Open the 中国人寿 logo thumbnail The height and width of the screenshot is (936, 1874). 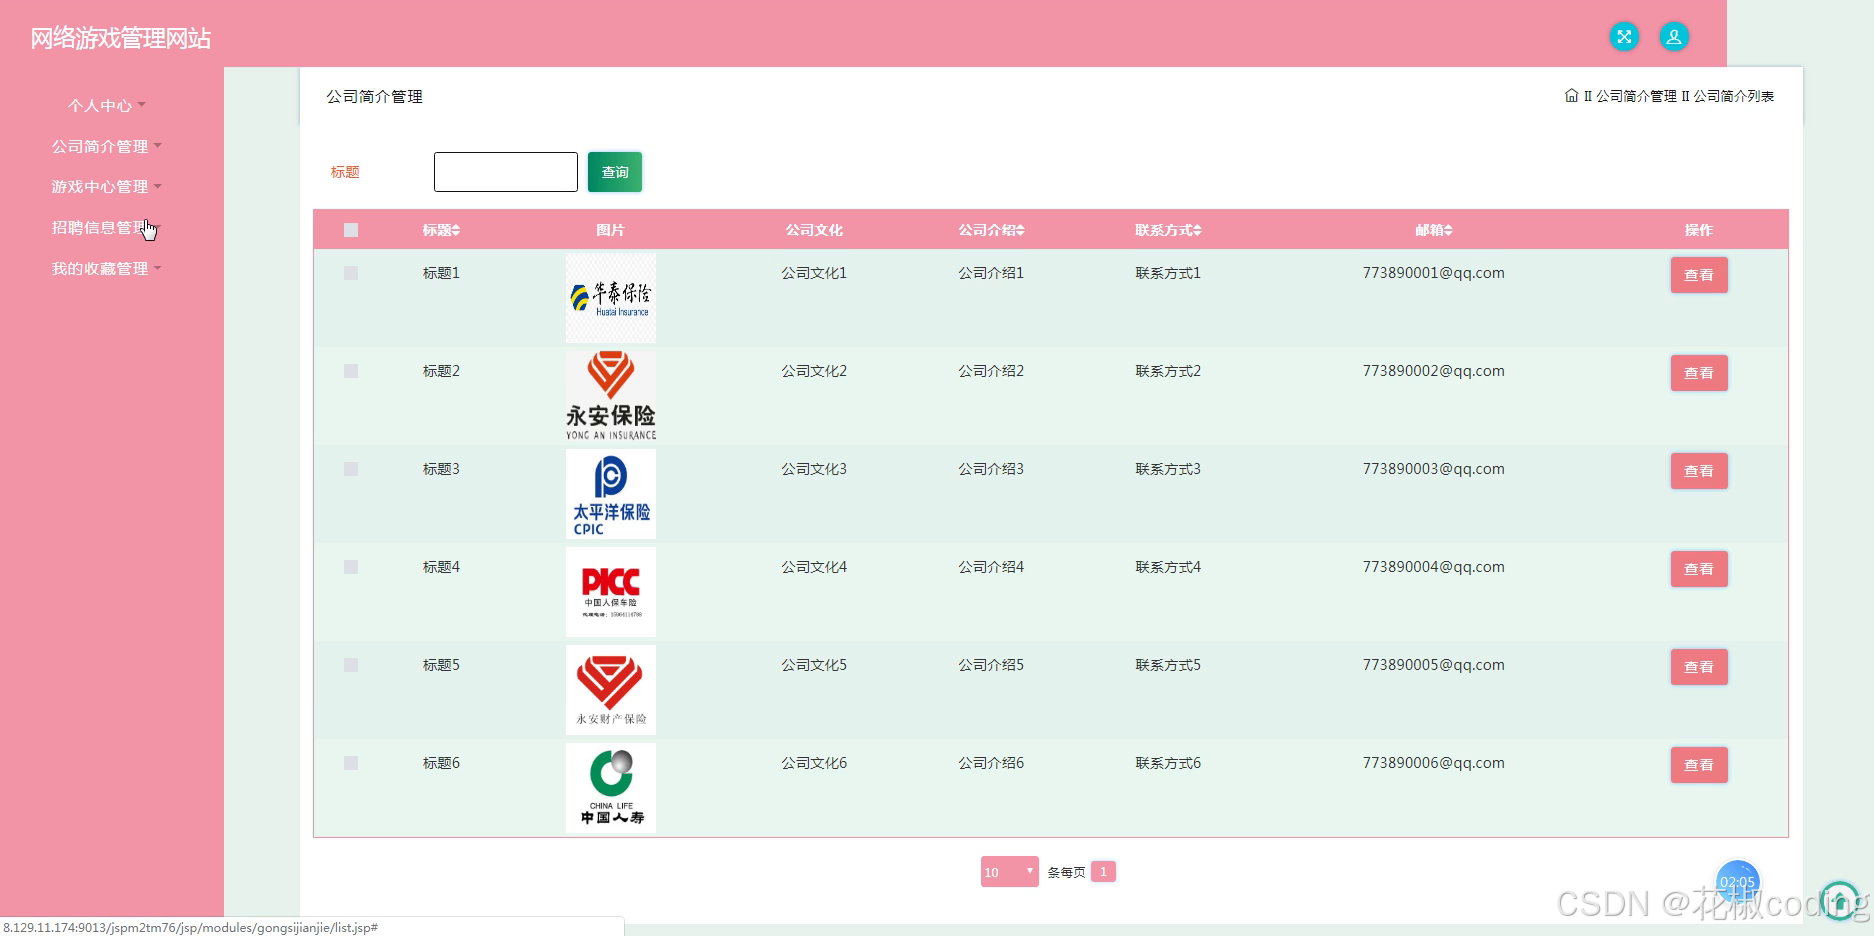point(611,788)
